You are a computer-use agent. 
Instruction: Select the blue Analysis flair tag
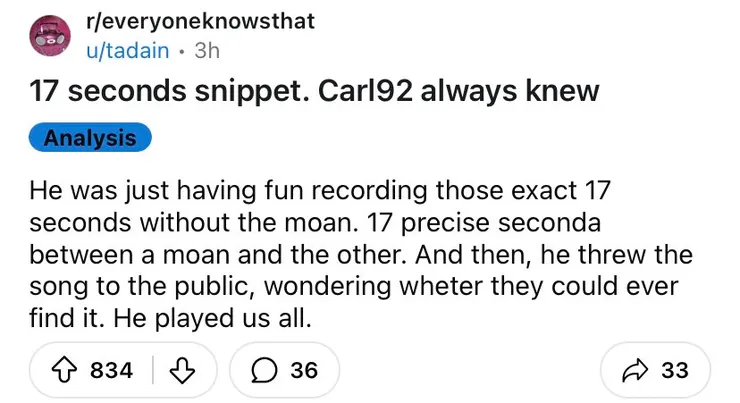click(x=89, y=138)
